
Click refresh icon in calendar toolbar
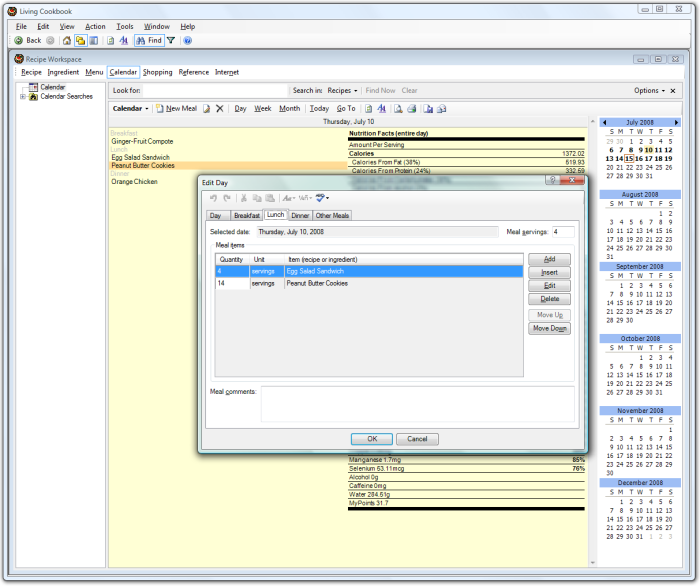tap(369, 108)
